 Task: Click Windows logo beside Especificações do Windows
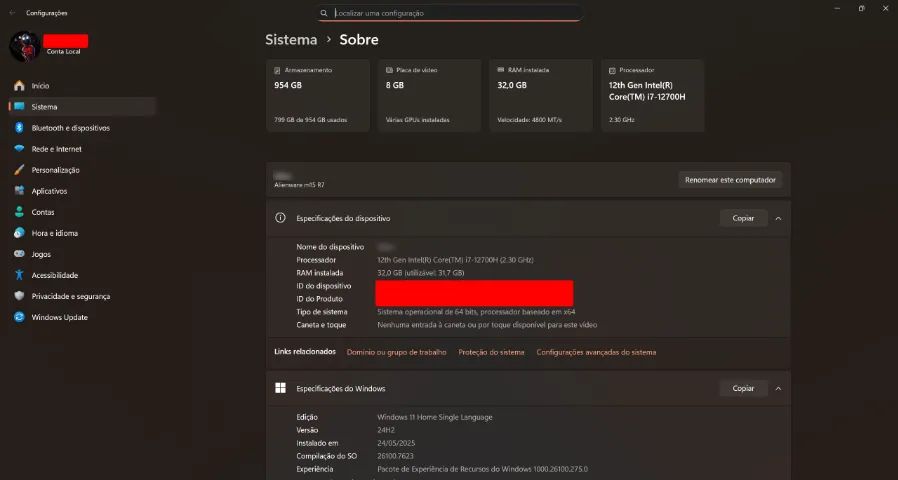[x=280, y=388]
